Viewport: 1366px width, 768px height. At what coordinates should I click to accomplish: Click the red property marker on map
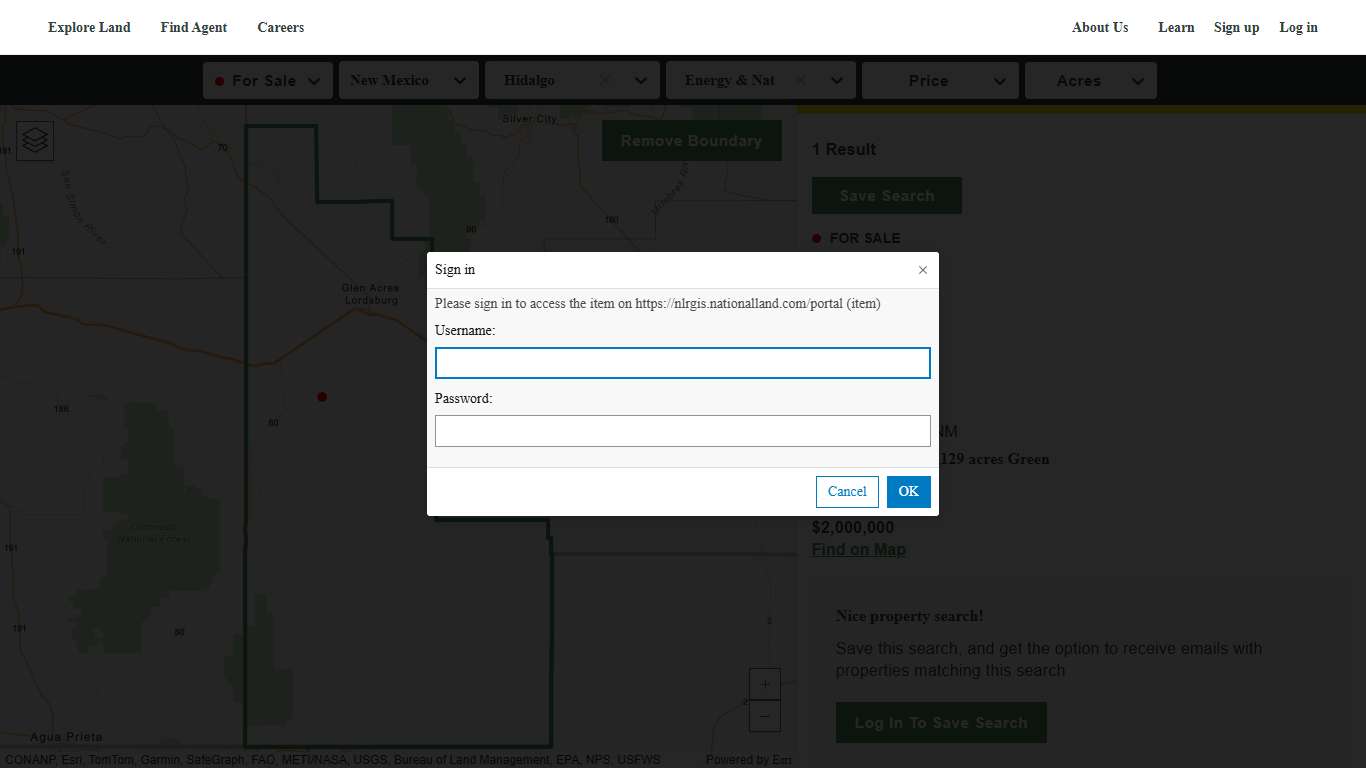(322, 397)
